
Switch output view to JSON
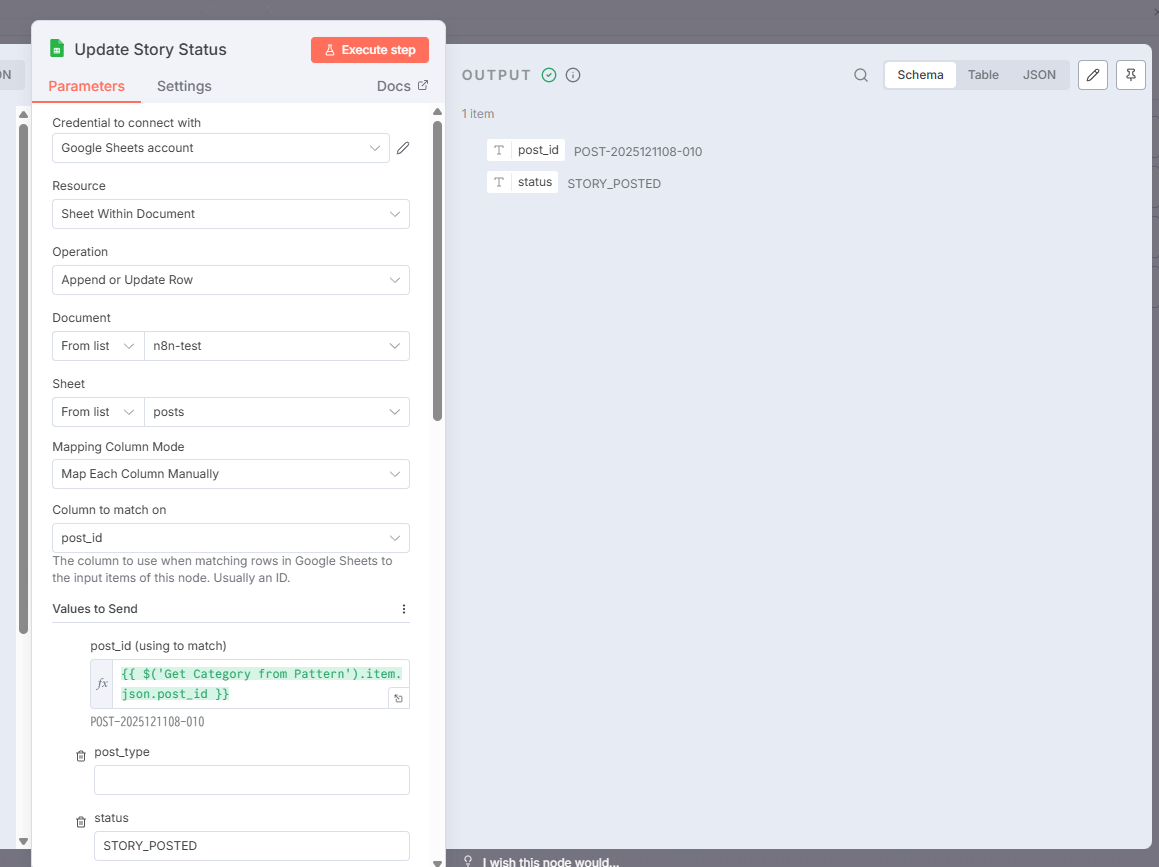click(1039, 75)
